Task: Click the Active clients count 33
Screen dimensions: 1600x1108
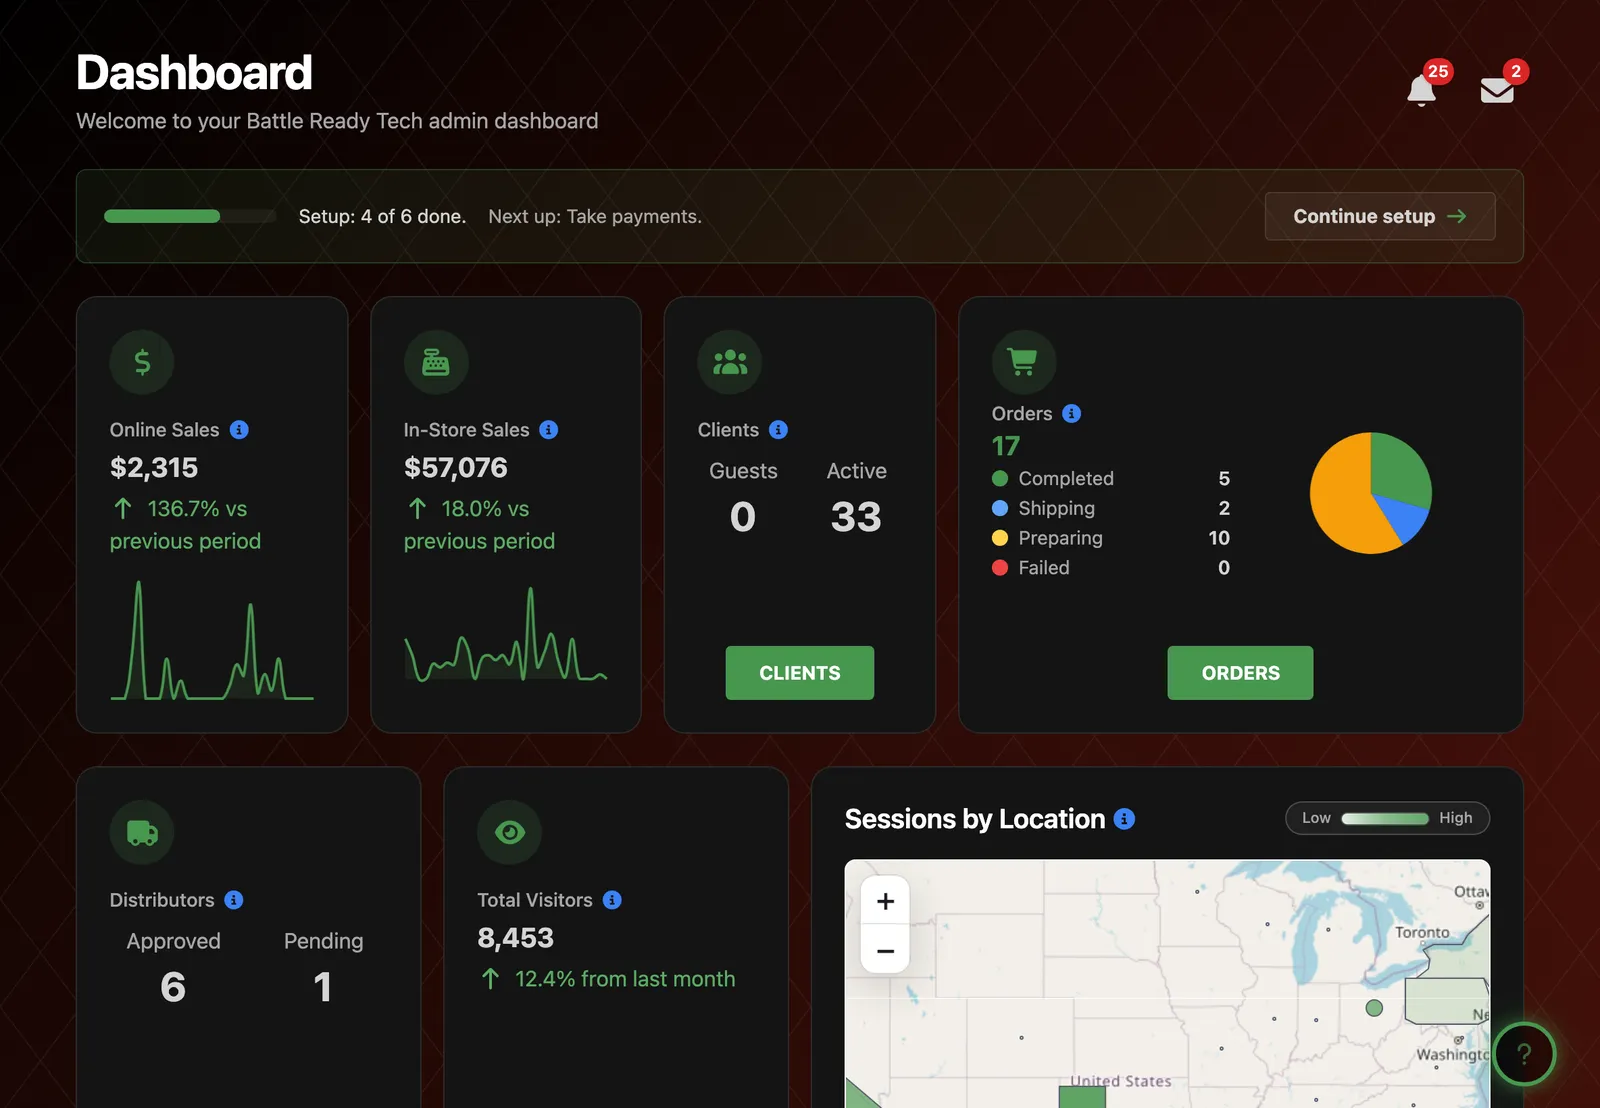Action: coord(856,517)
